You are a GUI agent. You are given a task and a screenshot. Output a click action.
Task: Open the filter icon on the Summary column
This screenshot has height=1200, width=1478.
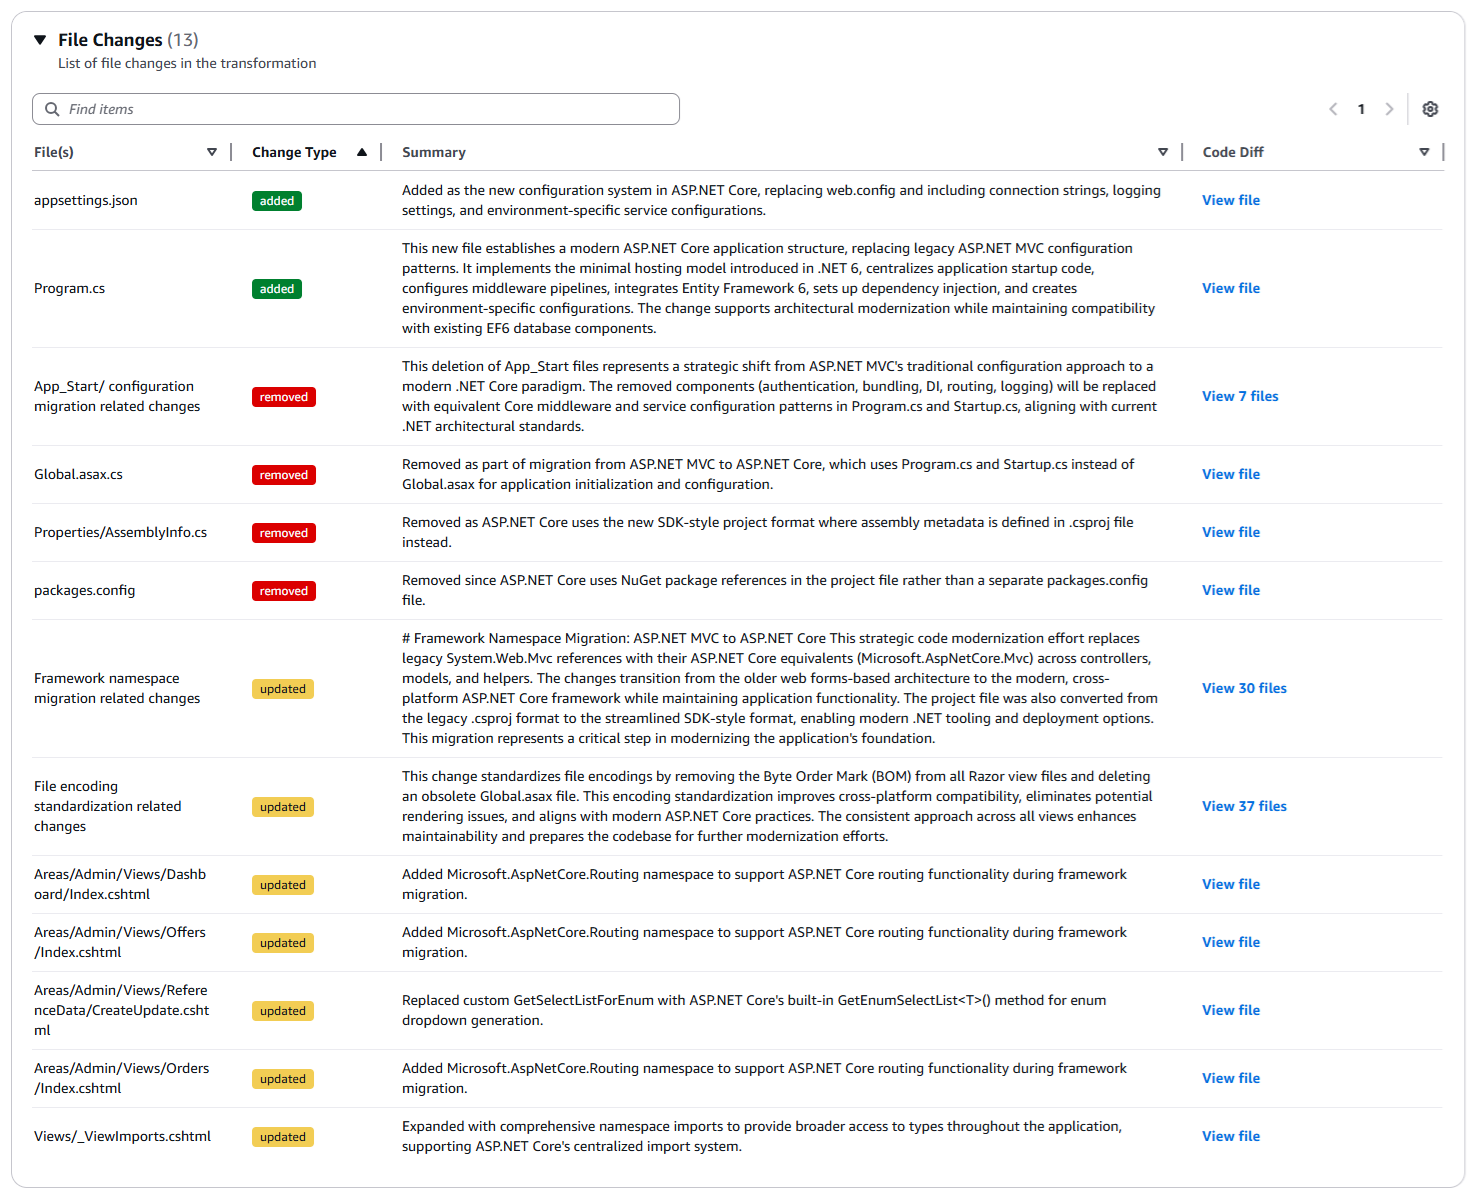(x=1163, y=152)
